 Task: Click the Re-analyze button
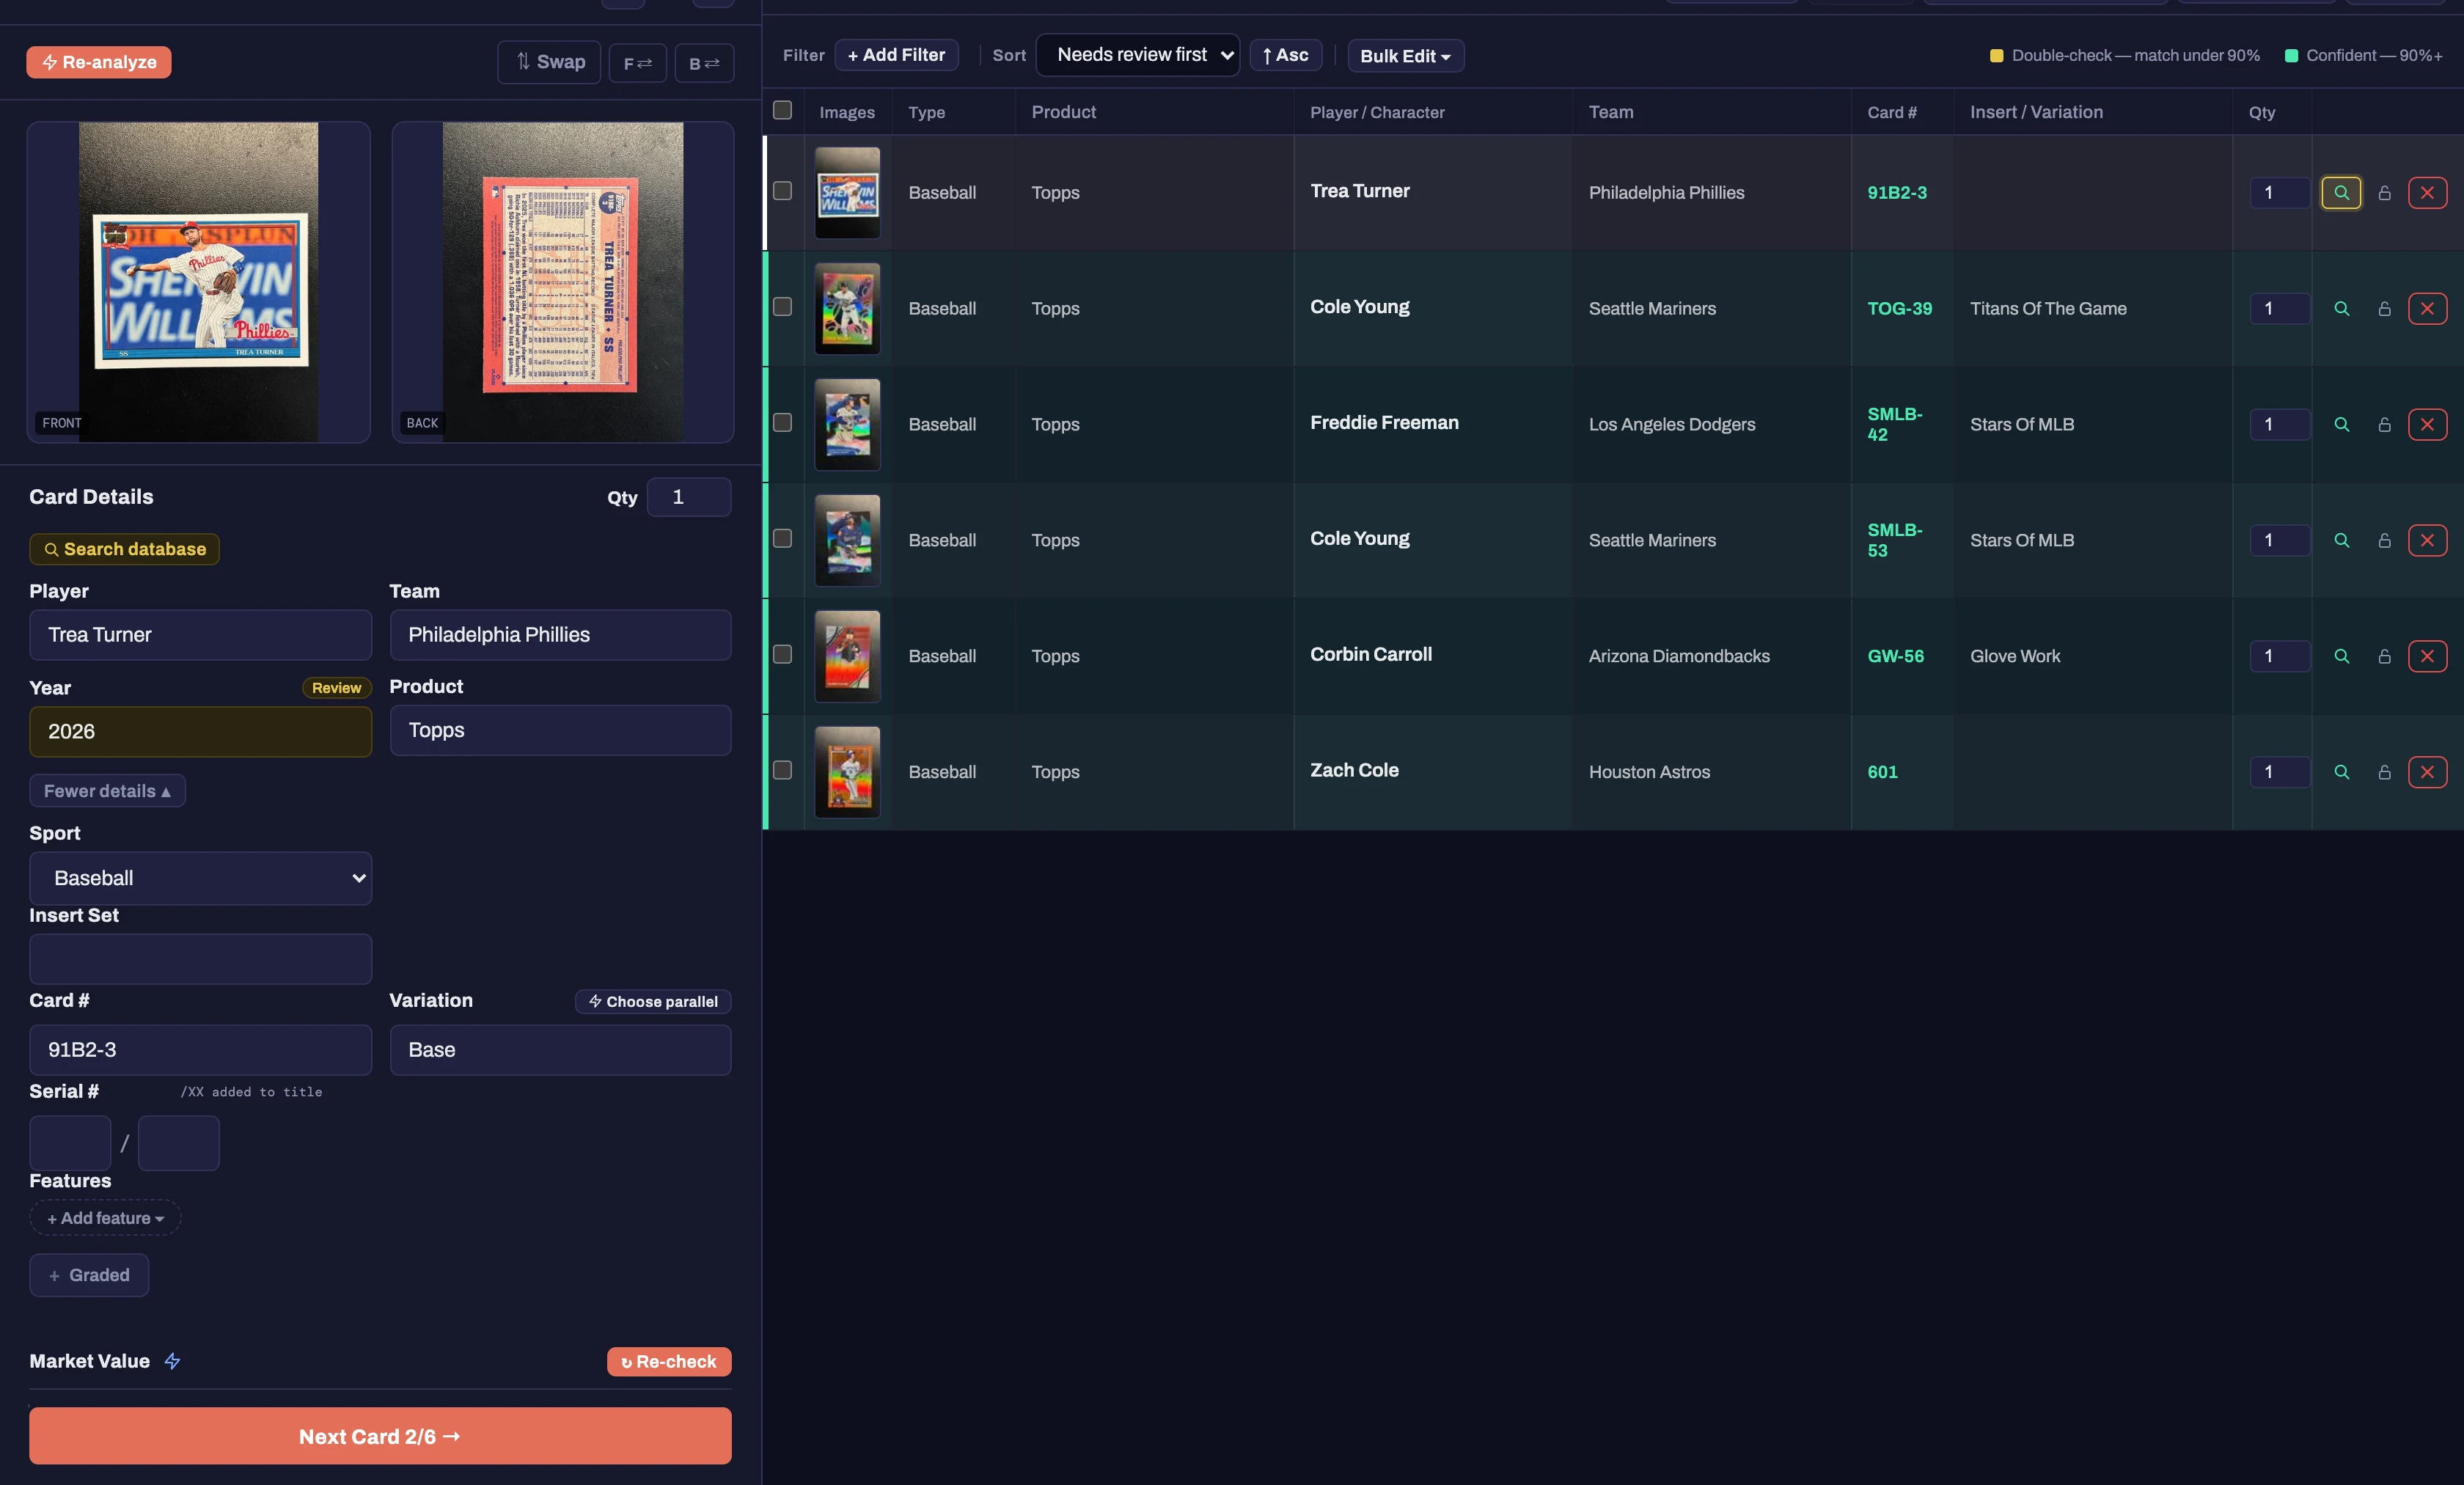click(99, 62)
